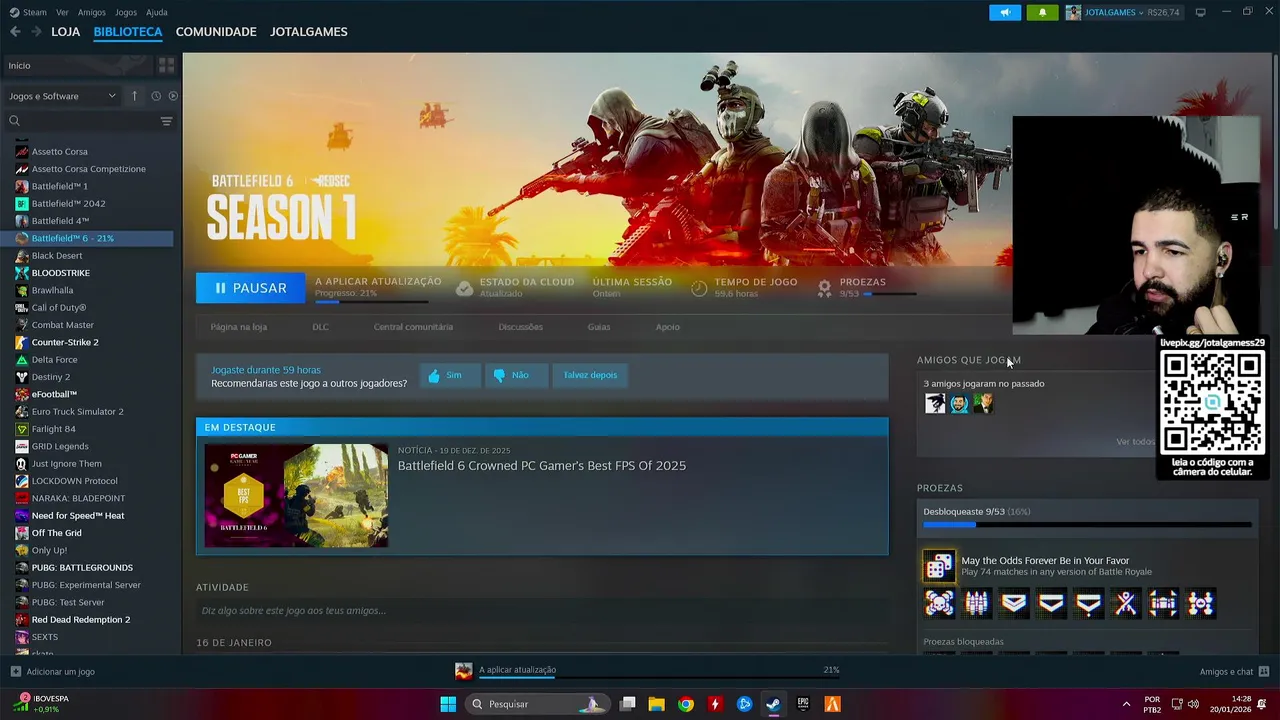Screen dimensions: 1280x720
Task: Select Black Desert in the library
Action: pyautogui.click(x=56, y=256)
